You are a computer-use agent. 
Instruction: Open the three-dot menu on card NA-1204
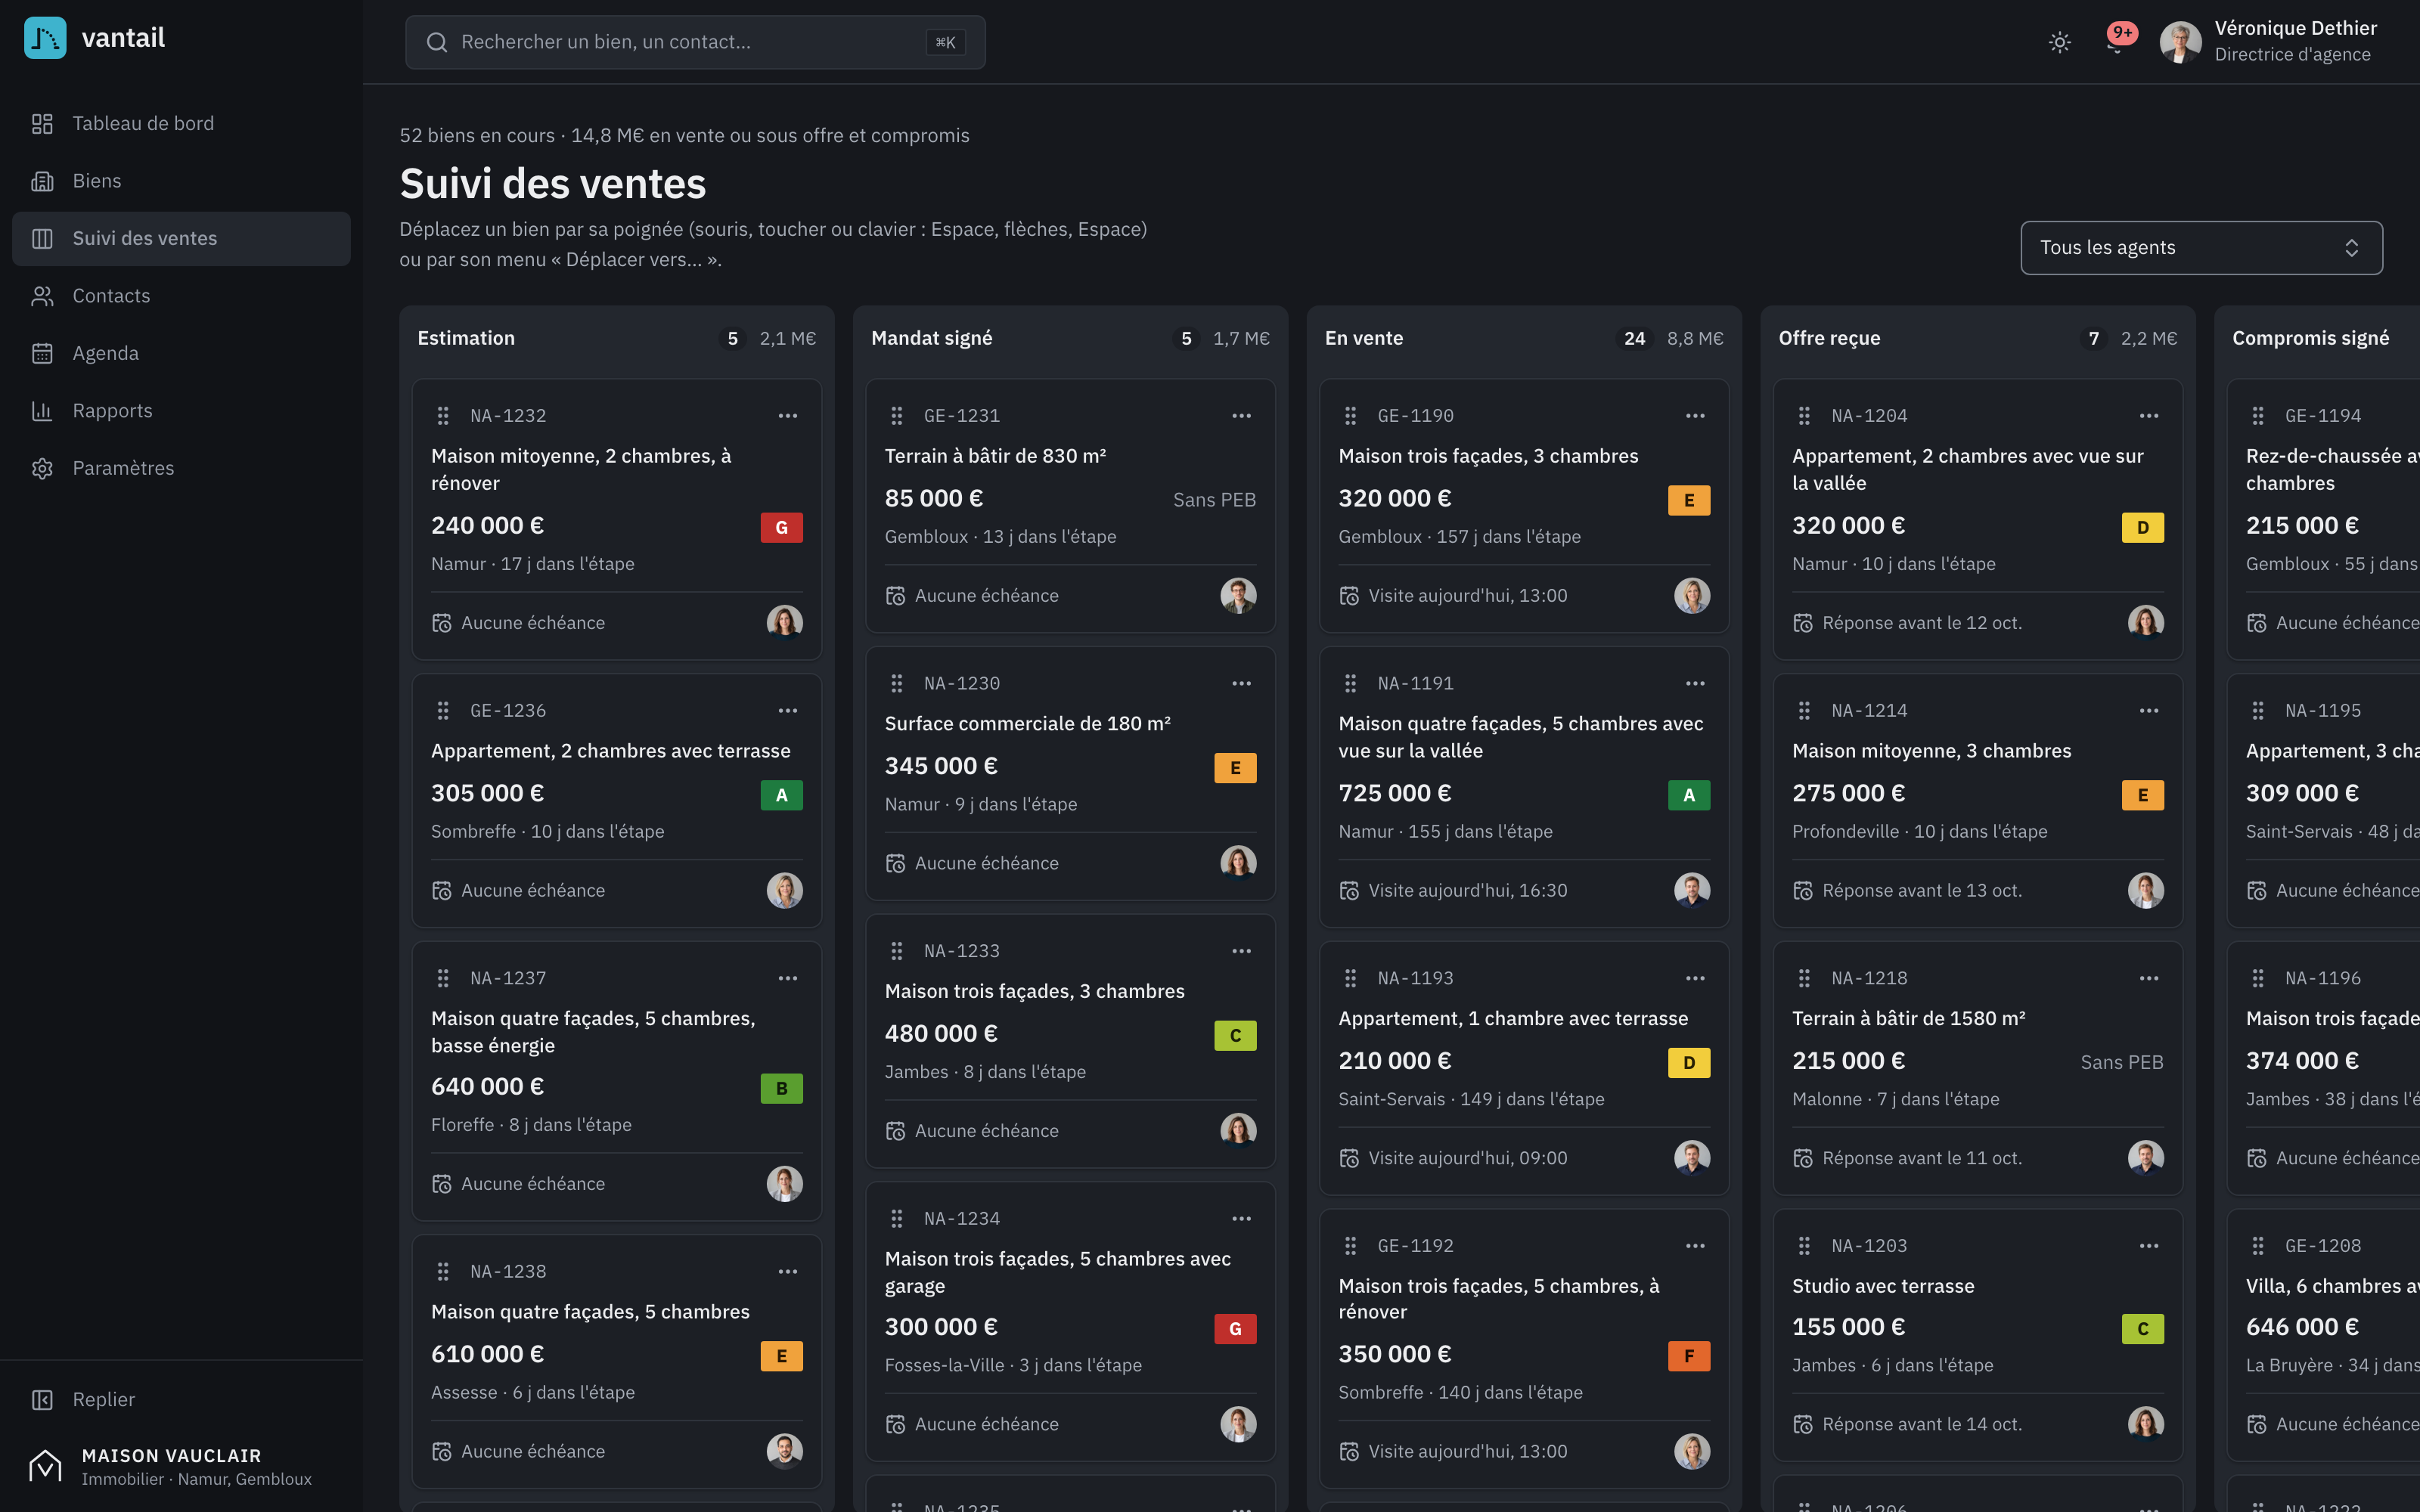point(2148,416)
